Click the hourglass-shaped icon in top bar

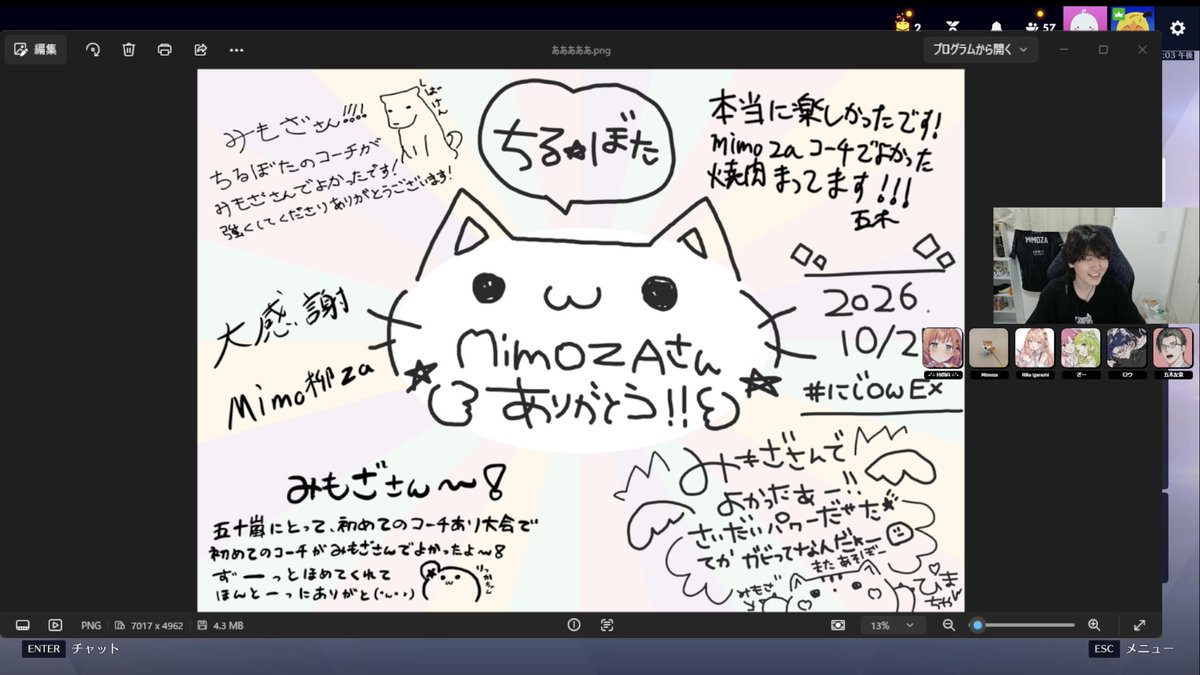[x=953, y=28]
